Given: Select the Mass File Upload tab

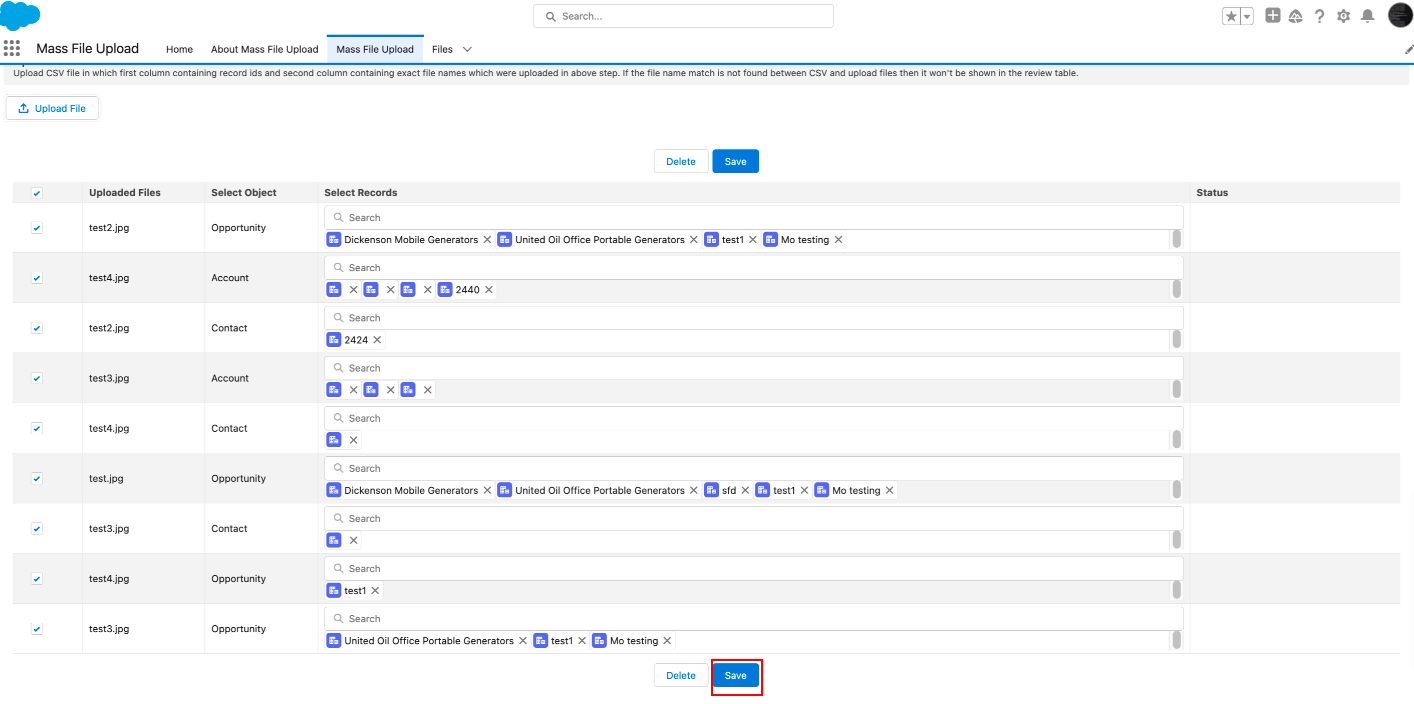Looking at the screenshot, I should [x=375, y=49].
